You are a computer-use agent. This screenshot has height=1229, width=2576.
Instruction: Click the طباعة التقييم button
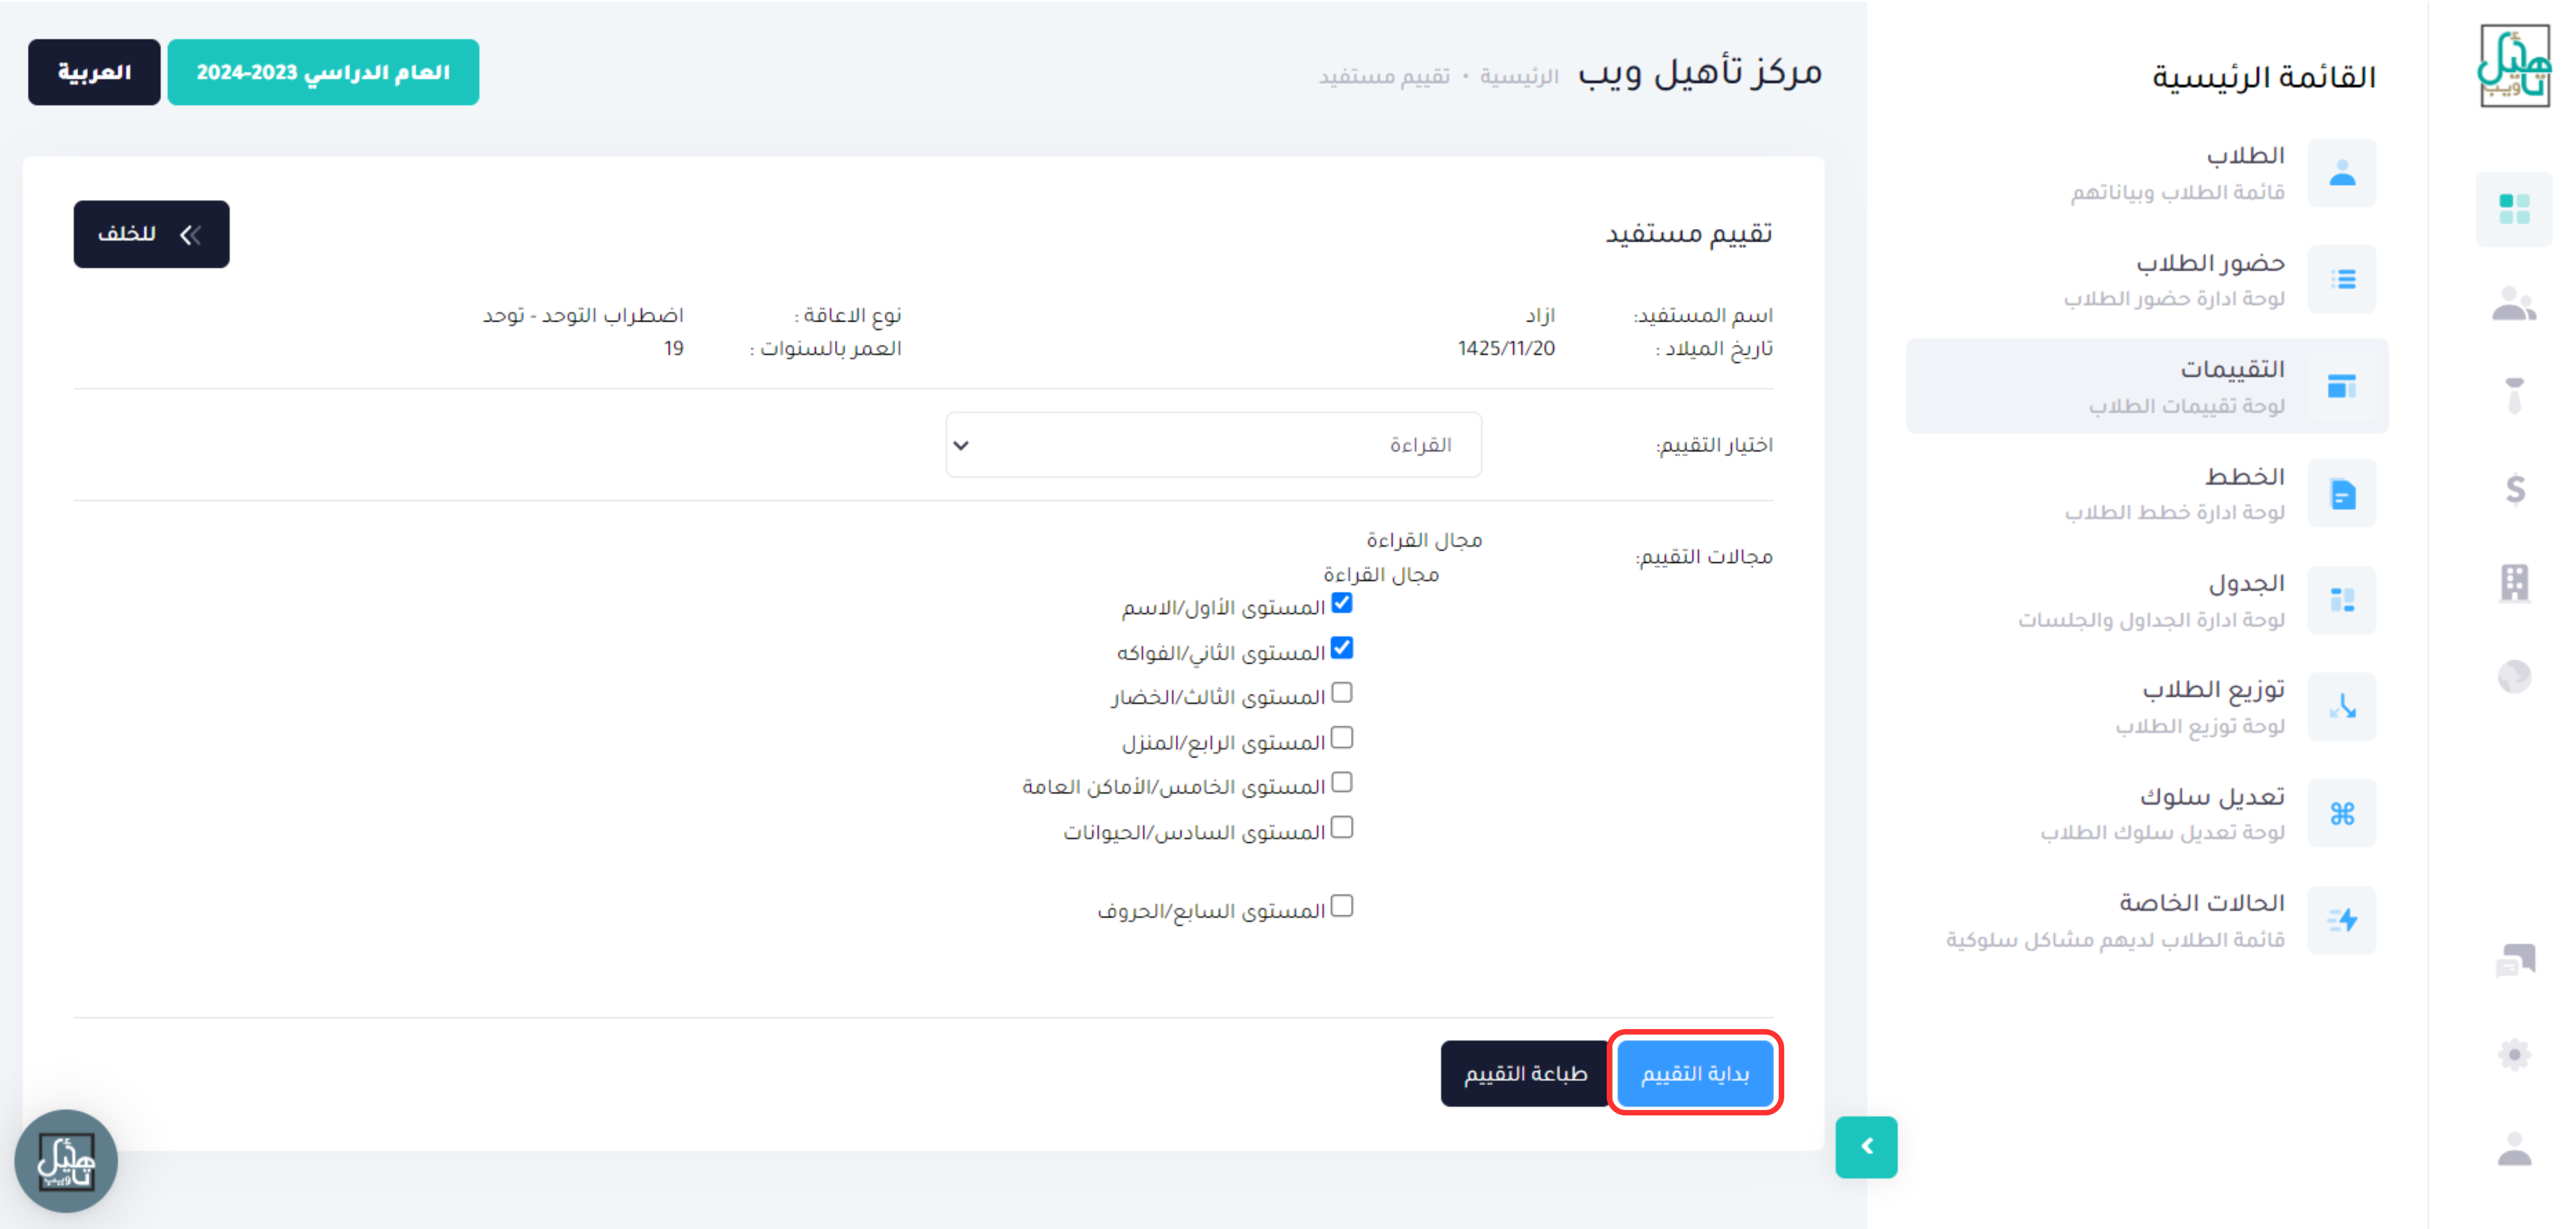1525,1074
